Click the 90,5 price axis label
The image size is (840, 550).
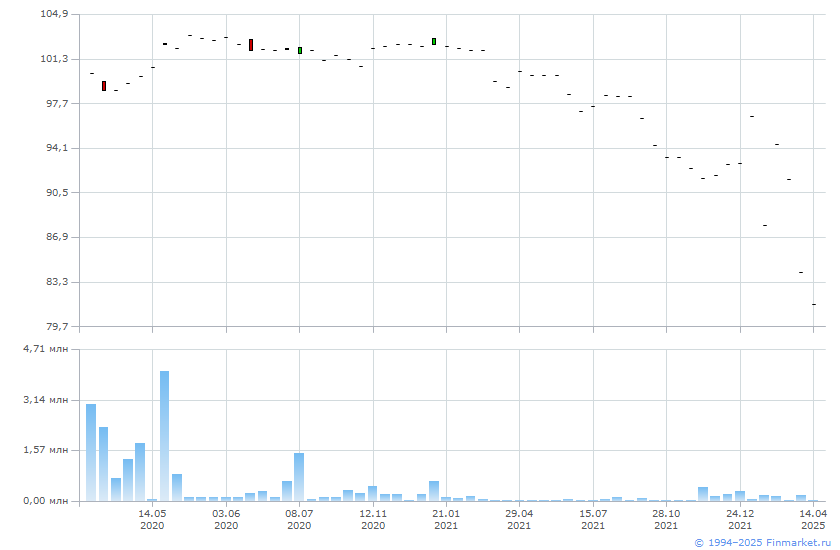pos(57,192)
